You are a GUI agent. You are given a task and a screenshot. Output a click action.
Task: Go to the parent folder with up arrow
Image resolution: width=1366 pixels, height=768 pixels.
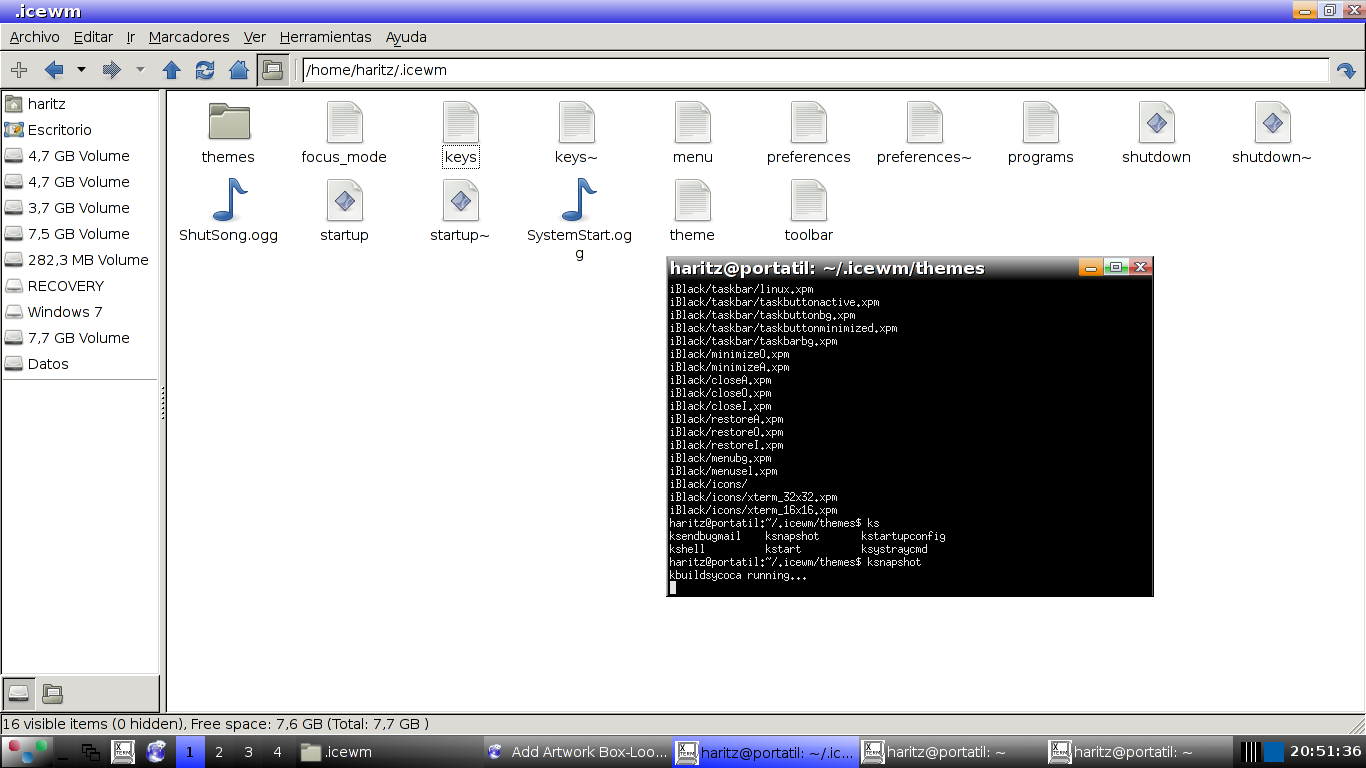[x=171, y=70]
